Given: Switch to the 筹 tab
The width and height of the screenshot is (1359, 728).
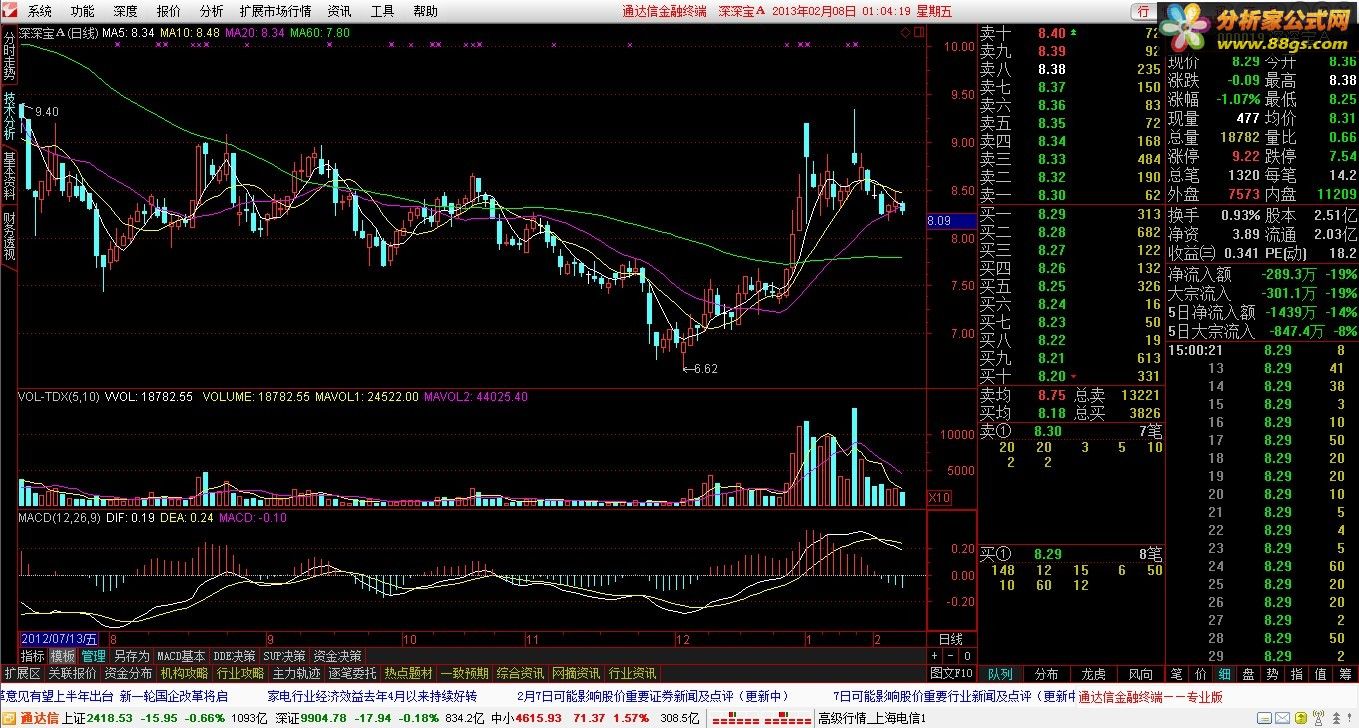Looking at the screenshot, I should (1344, 674).
